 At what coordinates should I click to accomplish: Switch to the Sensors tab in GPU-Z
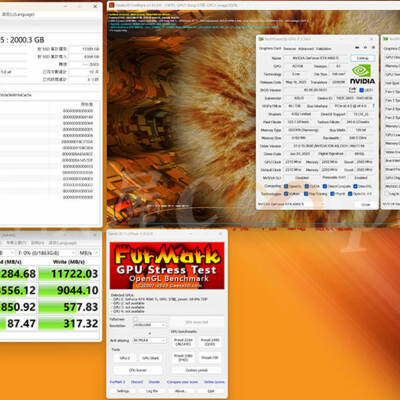tap(289, 49)
